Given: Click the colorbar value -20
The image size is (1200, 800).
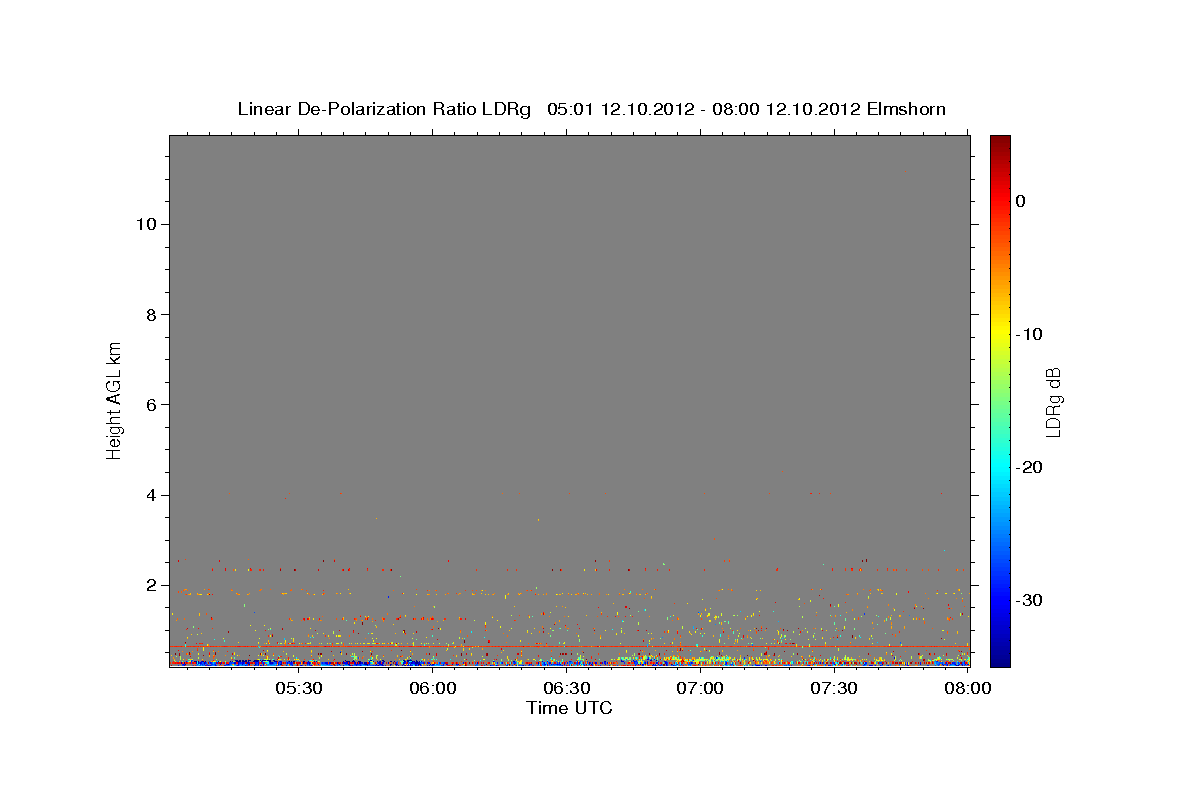Looking at the screenshot, I should pos(1030,467).
